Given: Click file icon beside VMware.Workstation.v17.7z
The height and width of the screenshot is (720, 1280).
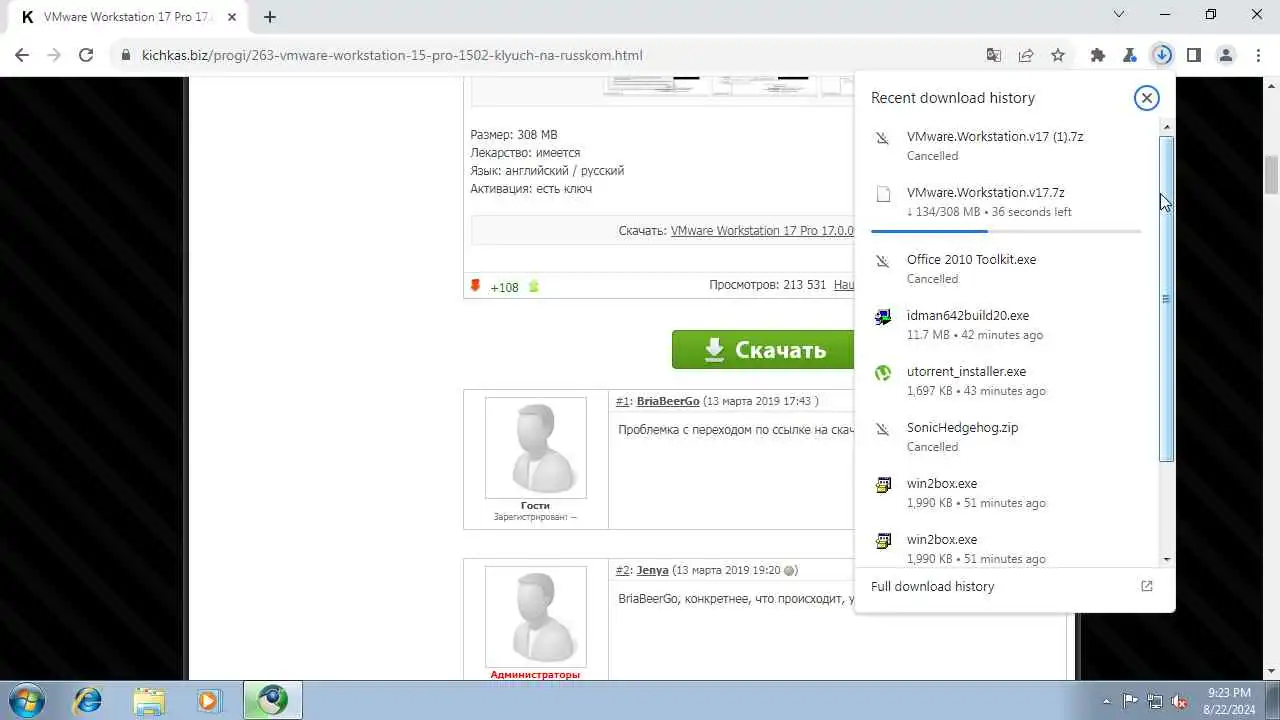Looking at the screenshot, I should coord(882,194).
